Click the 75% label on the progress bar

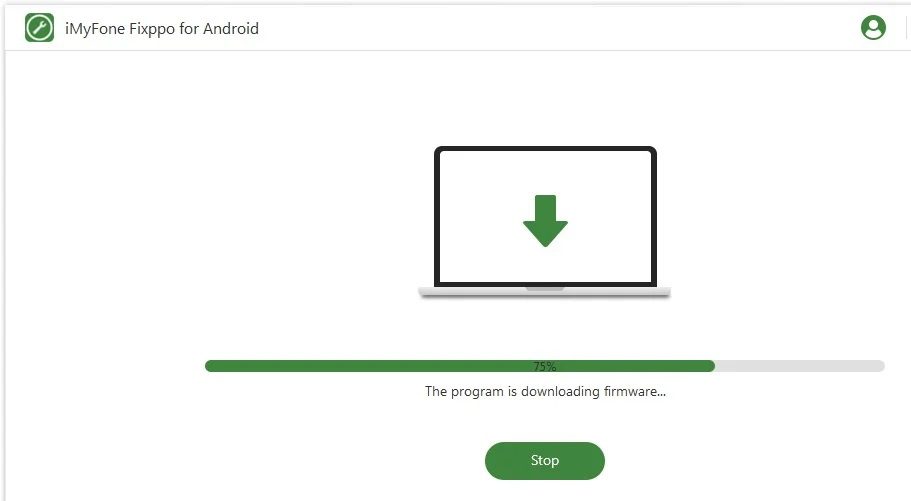tap(545, 366)
